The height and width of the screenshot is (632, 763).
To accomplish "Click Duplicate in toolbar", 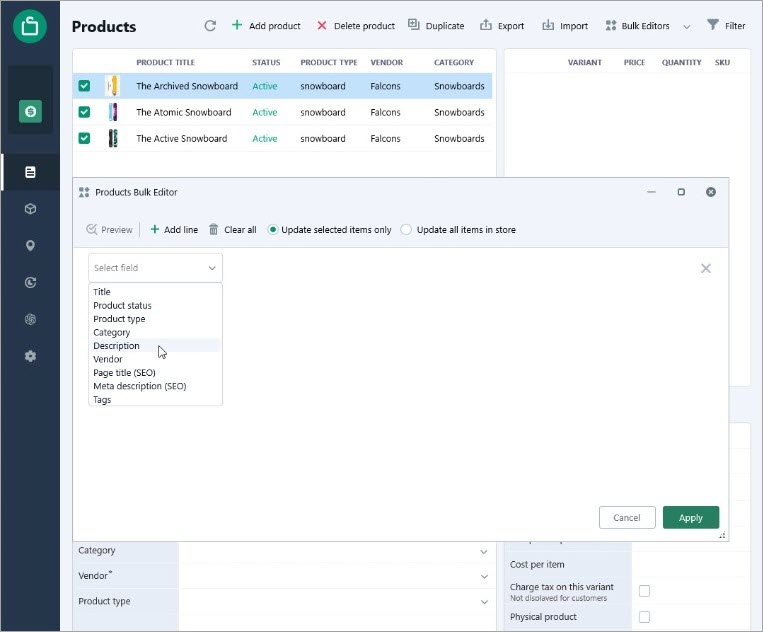I will (x=436, y=26).
